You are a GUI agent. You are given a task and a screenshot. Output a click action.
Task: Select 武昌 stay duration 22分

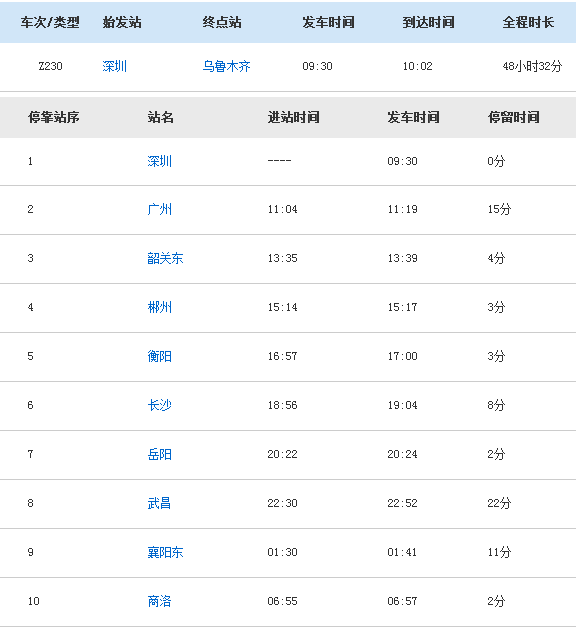[499, 503]
